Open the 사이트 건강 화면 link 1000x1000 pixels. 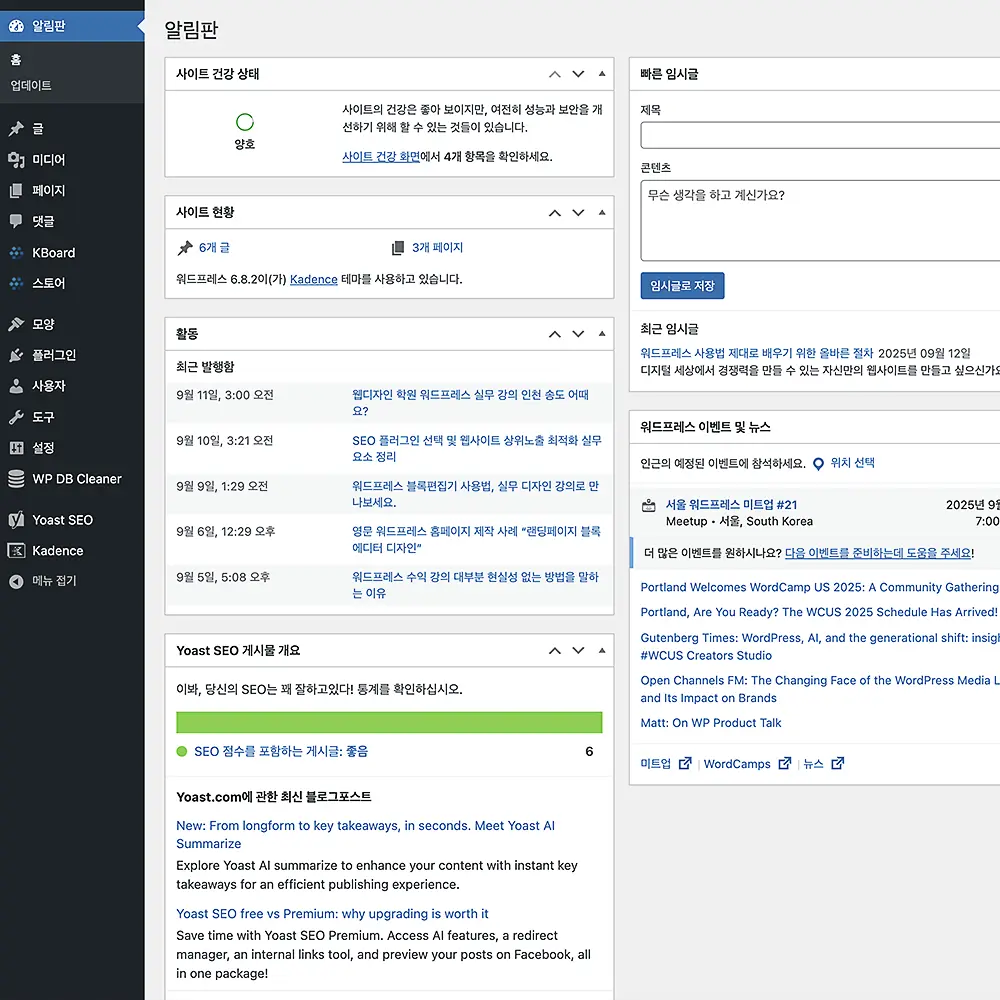[x=381, y=157]
